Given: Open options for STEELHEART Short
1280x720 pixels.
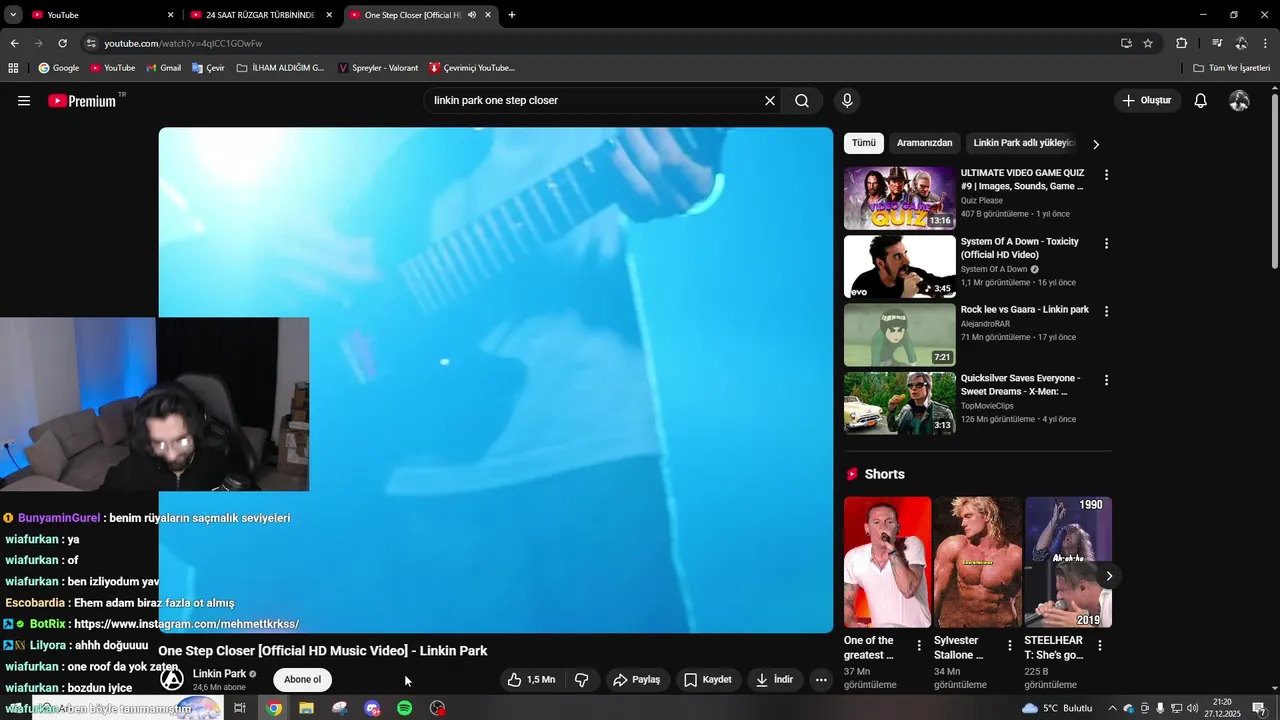Looking at the screenshot, I should point(1100,646).
